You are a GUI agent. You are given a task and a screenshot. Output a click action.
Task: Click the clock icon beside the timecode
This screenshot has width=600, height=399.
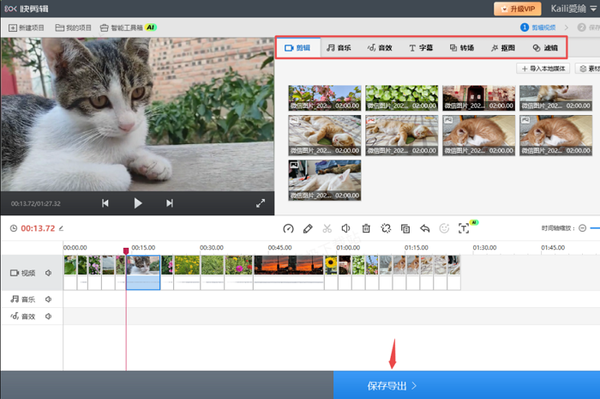pos(13,228)
